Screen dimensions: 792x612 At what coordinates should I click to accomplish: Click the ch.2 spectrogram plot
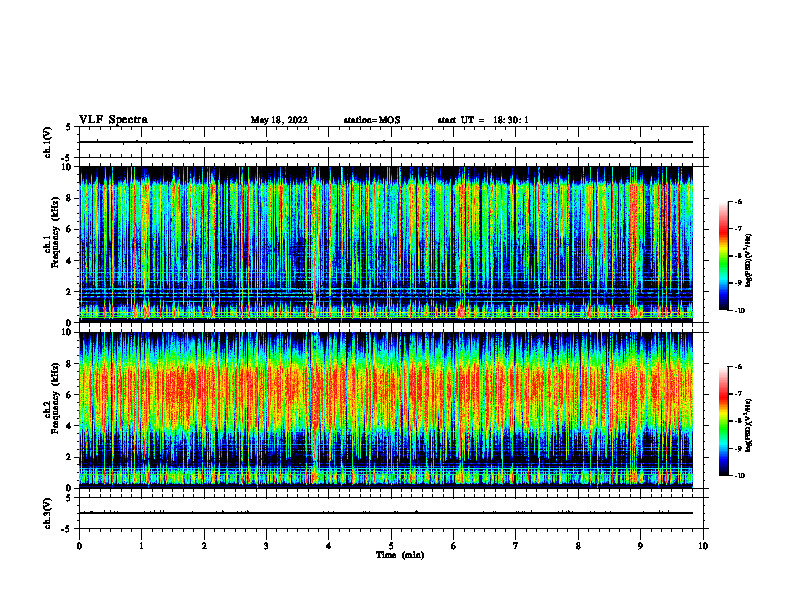pyautogui.click(x=386, y=410)
